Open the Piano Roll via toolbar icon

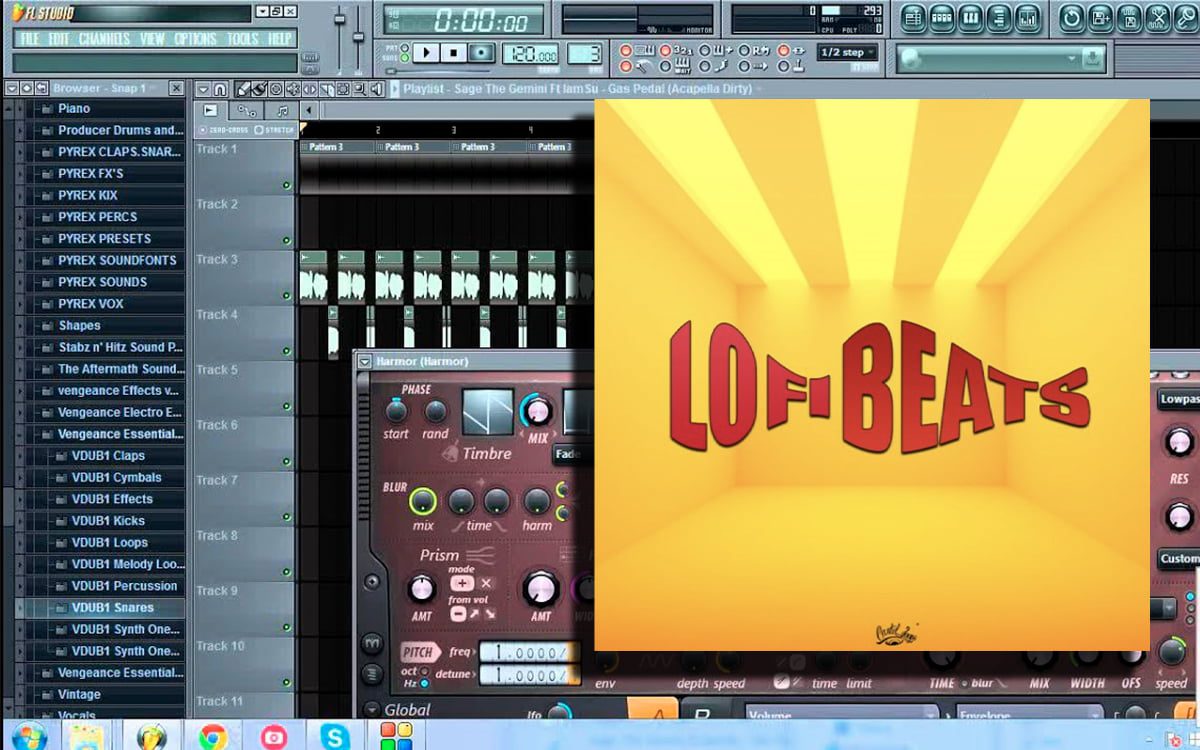click(x=971, y=18)
